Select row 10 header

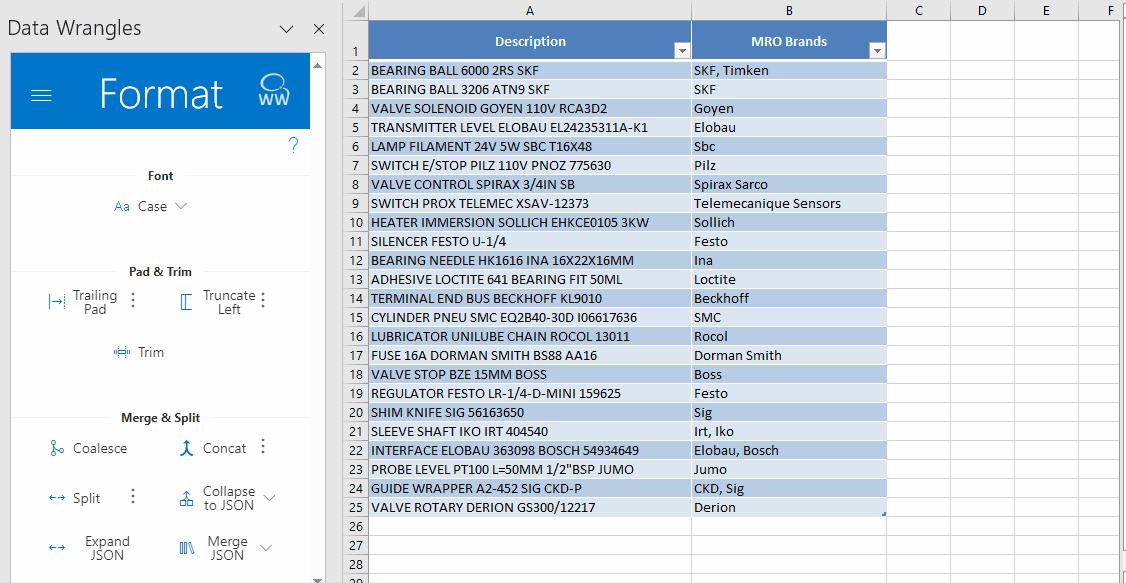pyautogui.click(x=356, y=223)
